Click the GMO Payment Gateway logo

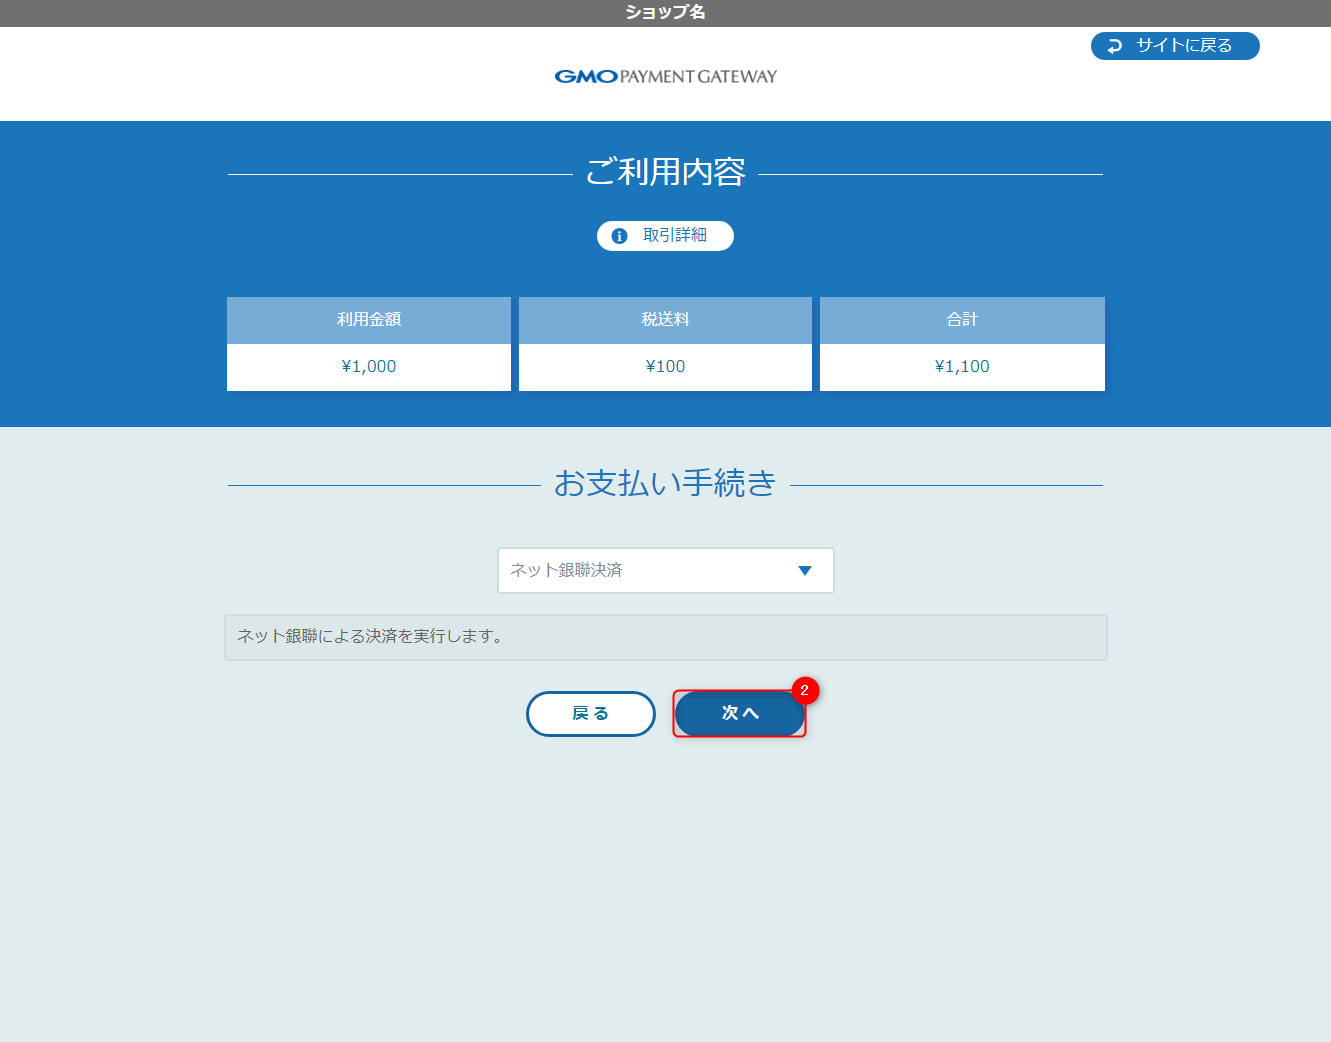(665, 75)
